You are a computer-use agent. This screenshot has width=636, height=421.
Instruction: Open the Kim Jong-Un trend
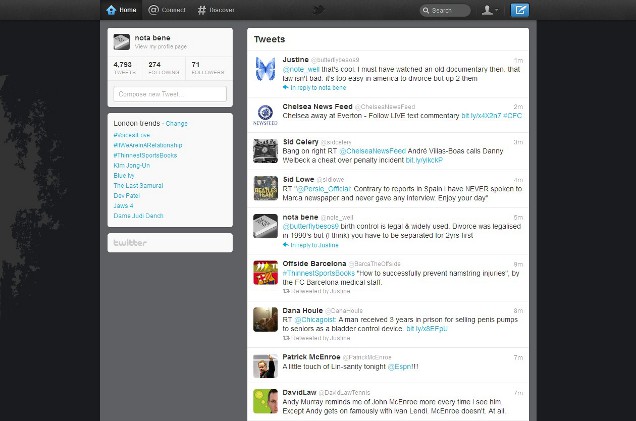pyautogui.click(x=132, y=165)
